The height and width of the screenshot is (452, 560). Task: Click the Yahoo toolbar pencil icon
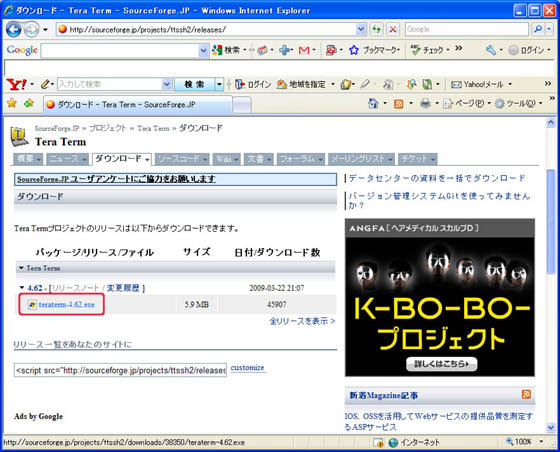click(45, 84)
